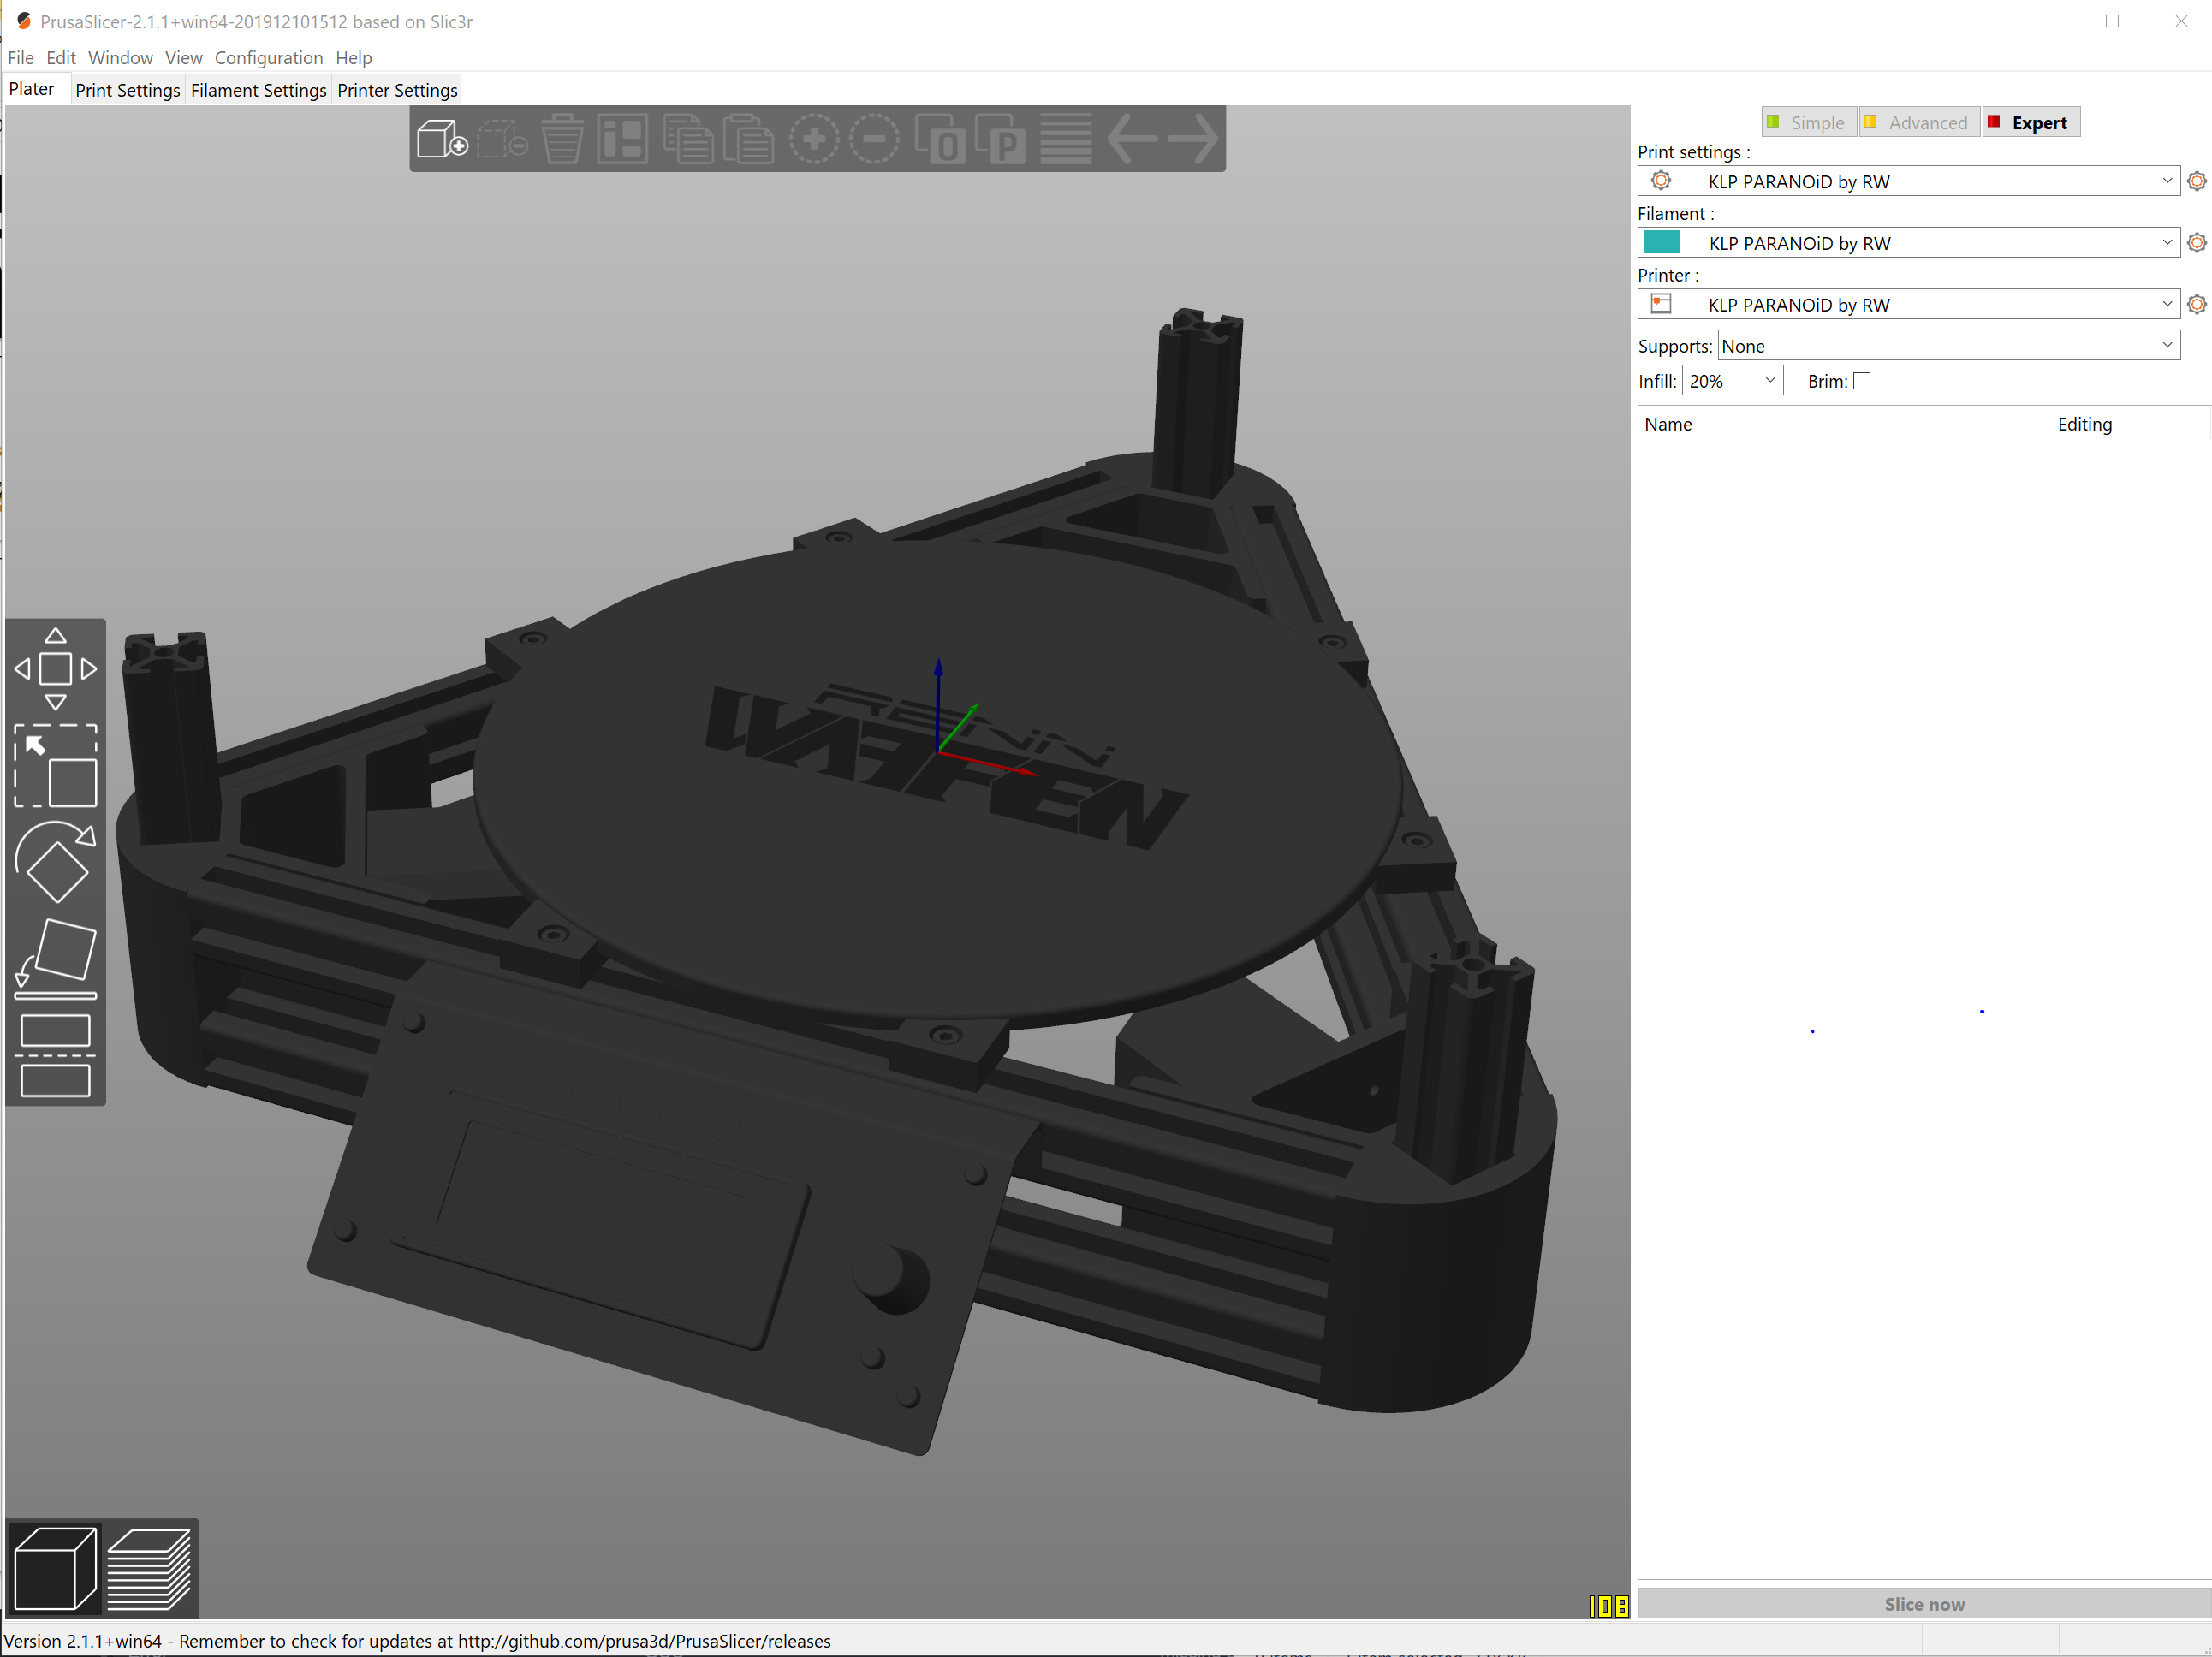Switch to the 3D editor view

(56, 1568)
